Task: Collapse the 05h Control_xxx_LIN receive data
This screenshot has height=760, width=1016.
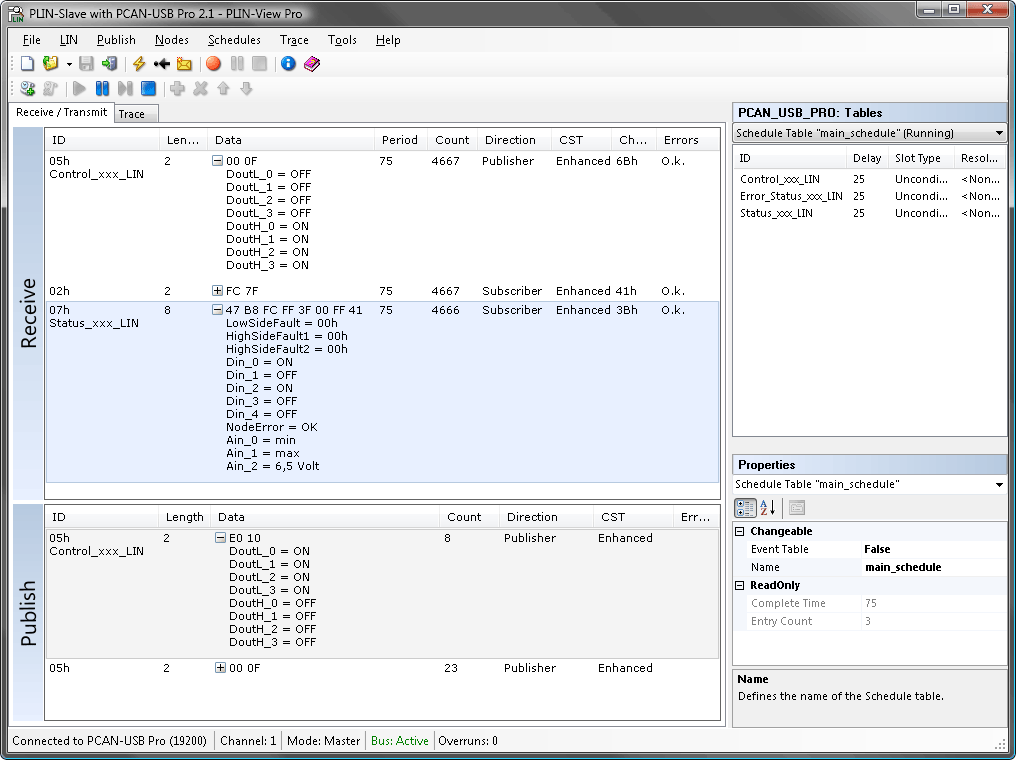Action: 217,161
